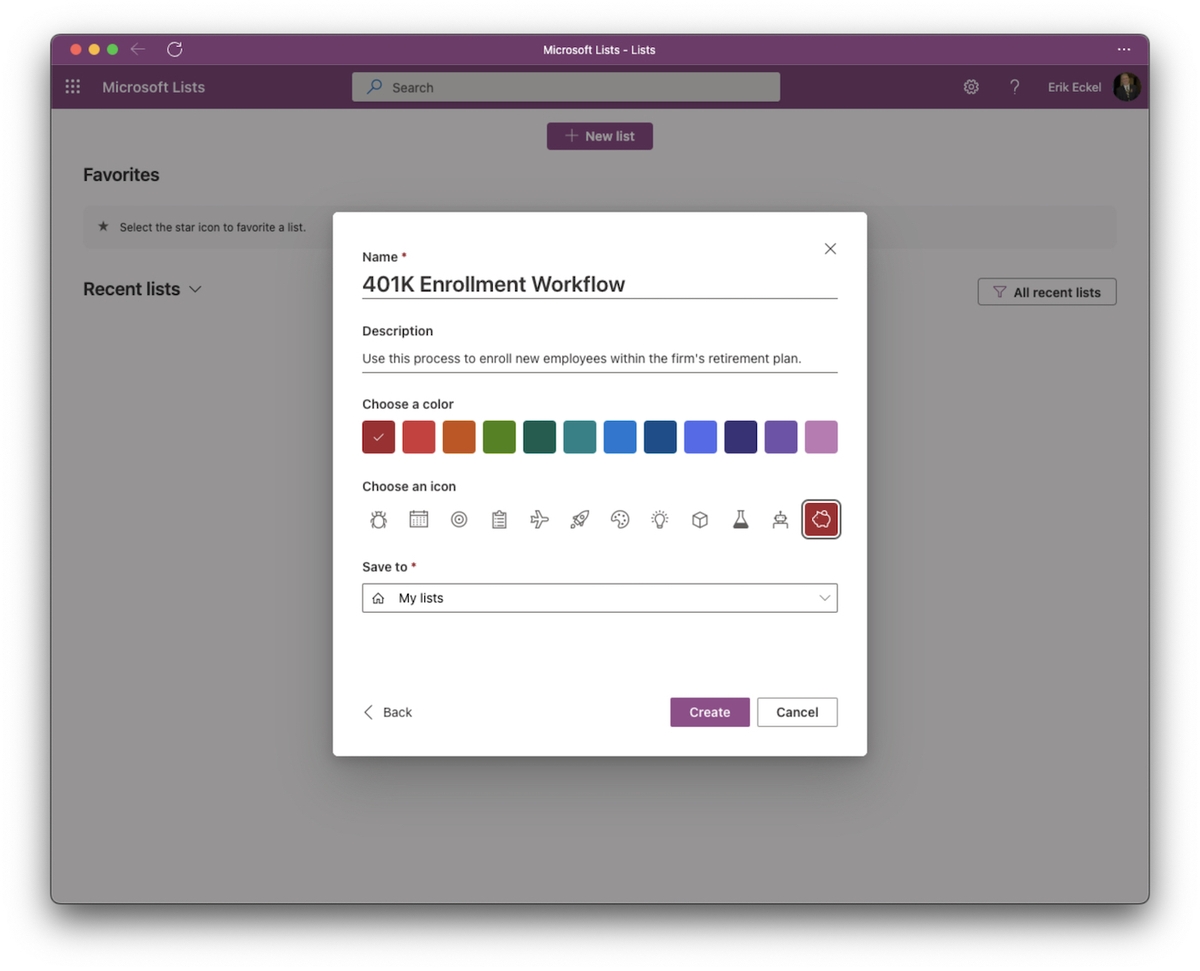Viewport: 1200px width, 971px height.
Task: Select the teal color swatch
Action: (579, 437)
